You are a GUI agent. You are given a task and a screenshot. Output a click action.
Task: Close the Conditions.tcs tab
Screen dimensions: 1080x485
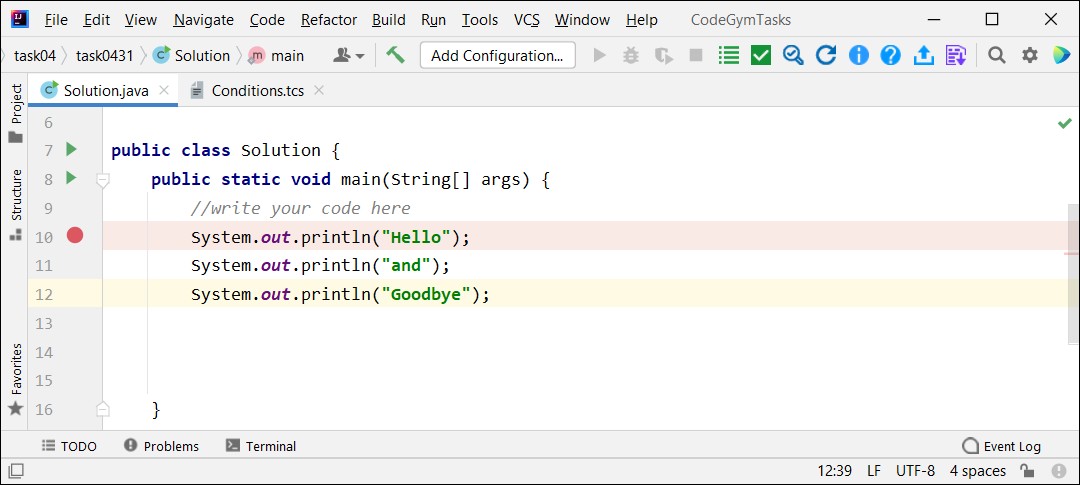pos(318,90)
